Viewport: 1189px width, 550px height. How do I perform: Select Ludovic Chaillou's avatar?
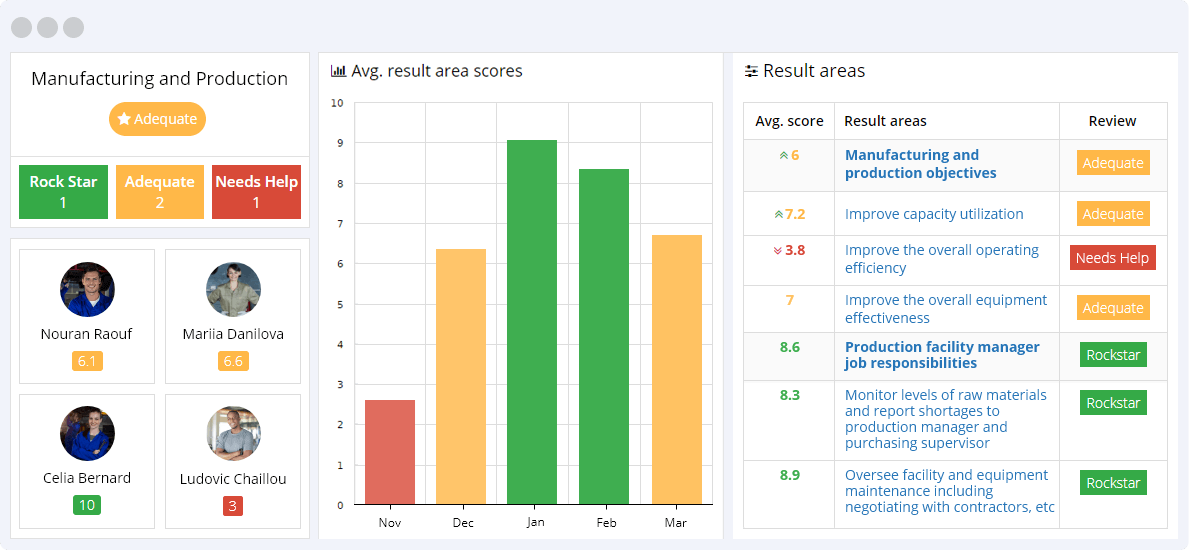(233, 434)
